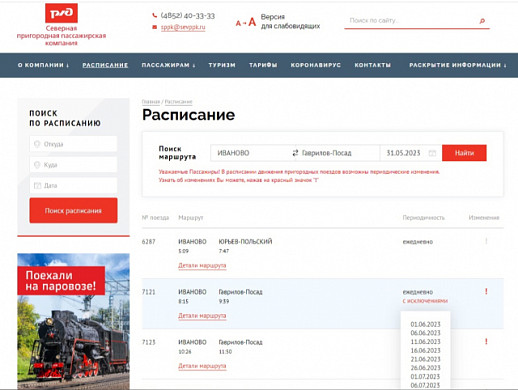This screenshot has width=518, height=390.
Task: Open the Тарифы nav item
Action: (263, 65)
